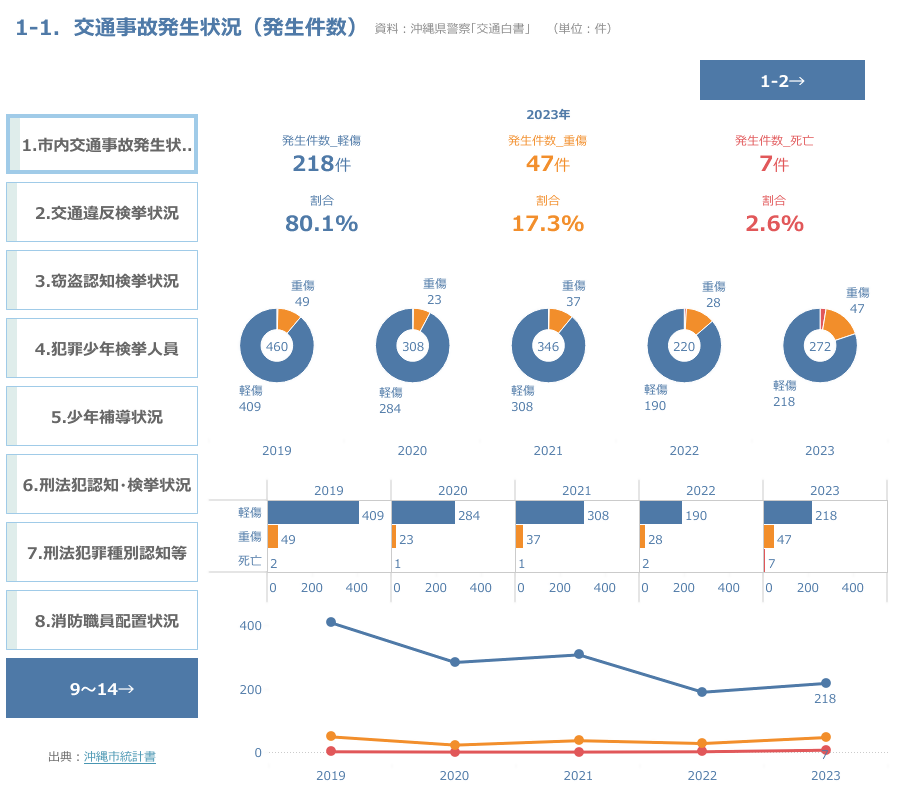Select the 2020 donut chart showing 308
This screenshot has width=899, height=799.
coord(412,346)
